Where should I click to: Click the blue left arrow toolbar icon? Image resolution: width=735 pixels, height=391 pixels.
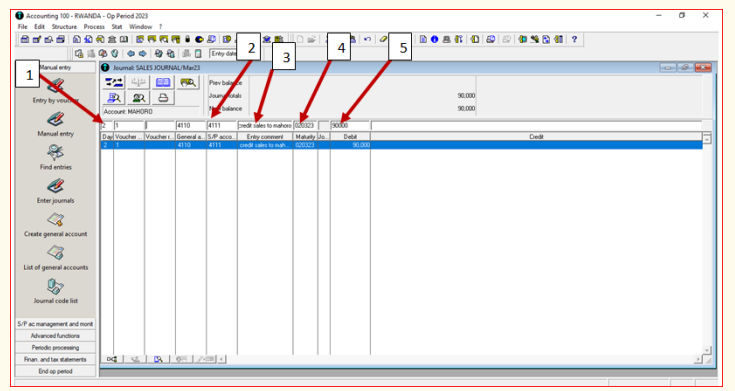131,53
